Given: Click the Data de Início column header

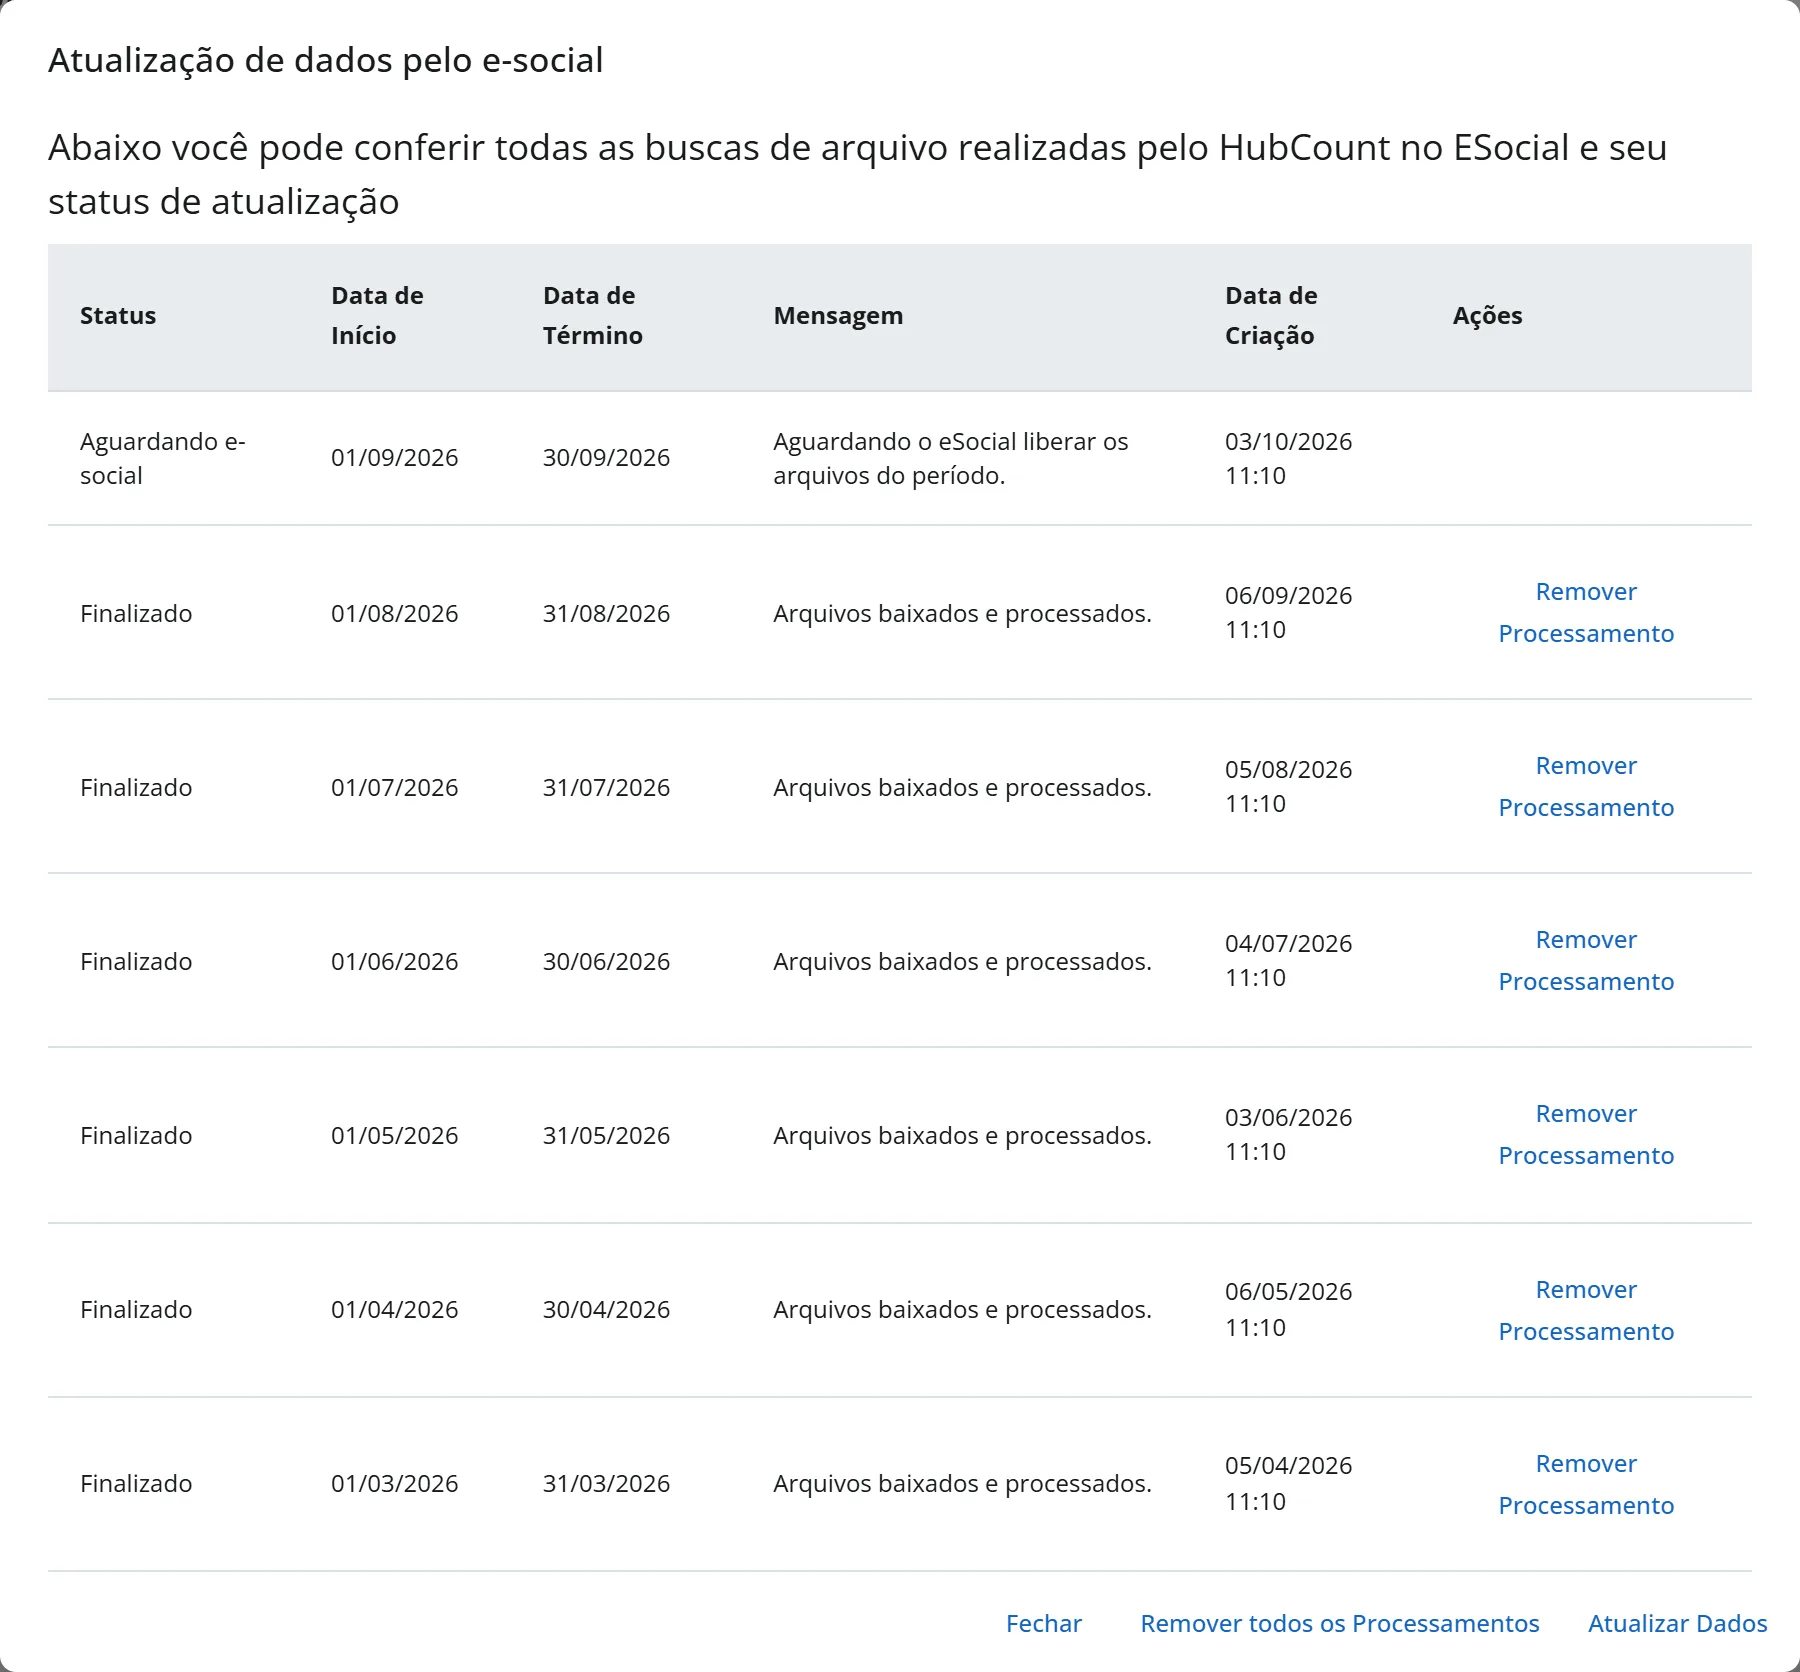Looking at the screenshot, I should click(377, 316).
